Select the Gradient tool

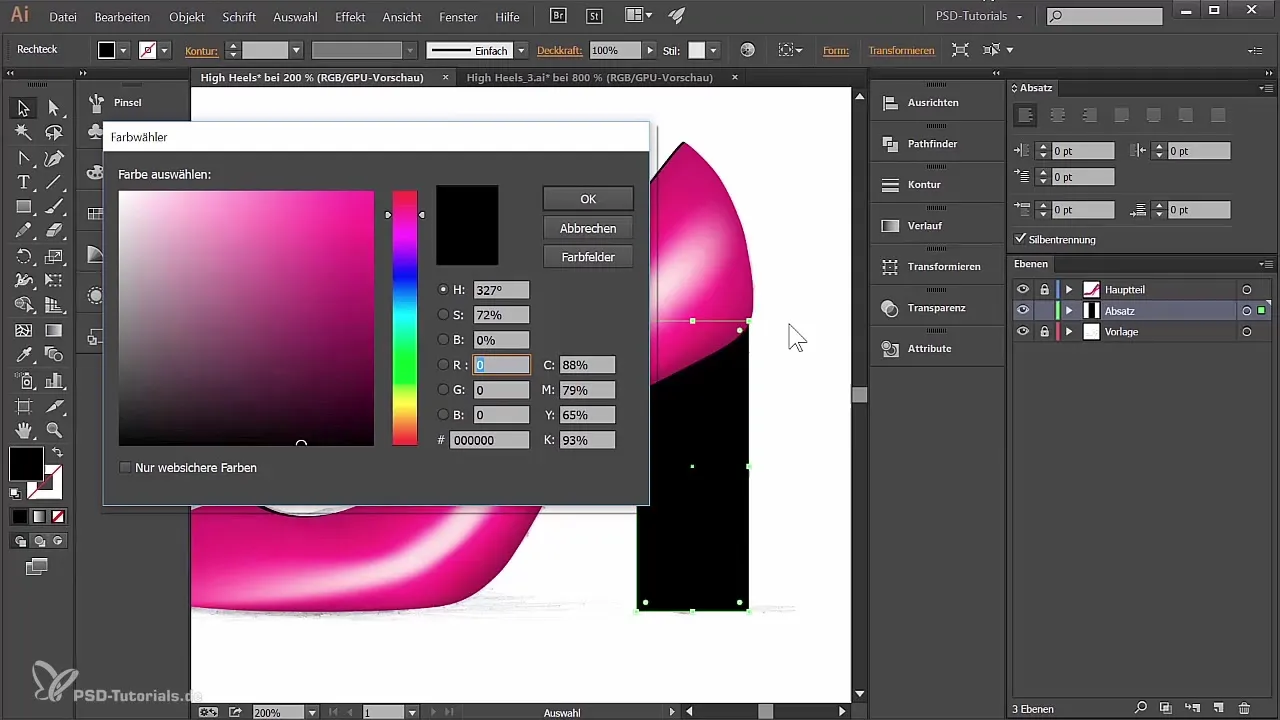pyautogui.click(x=54, y=330)
